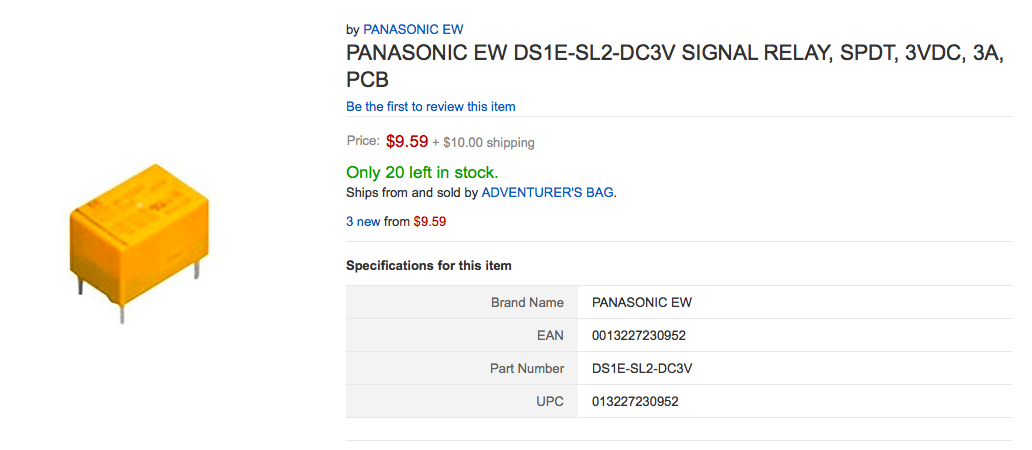Click the $9.59 price after '3 new from'

pos(429,221)
